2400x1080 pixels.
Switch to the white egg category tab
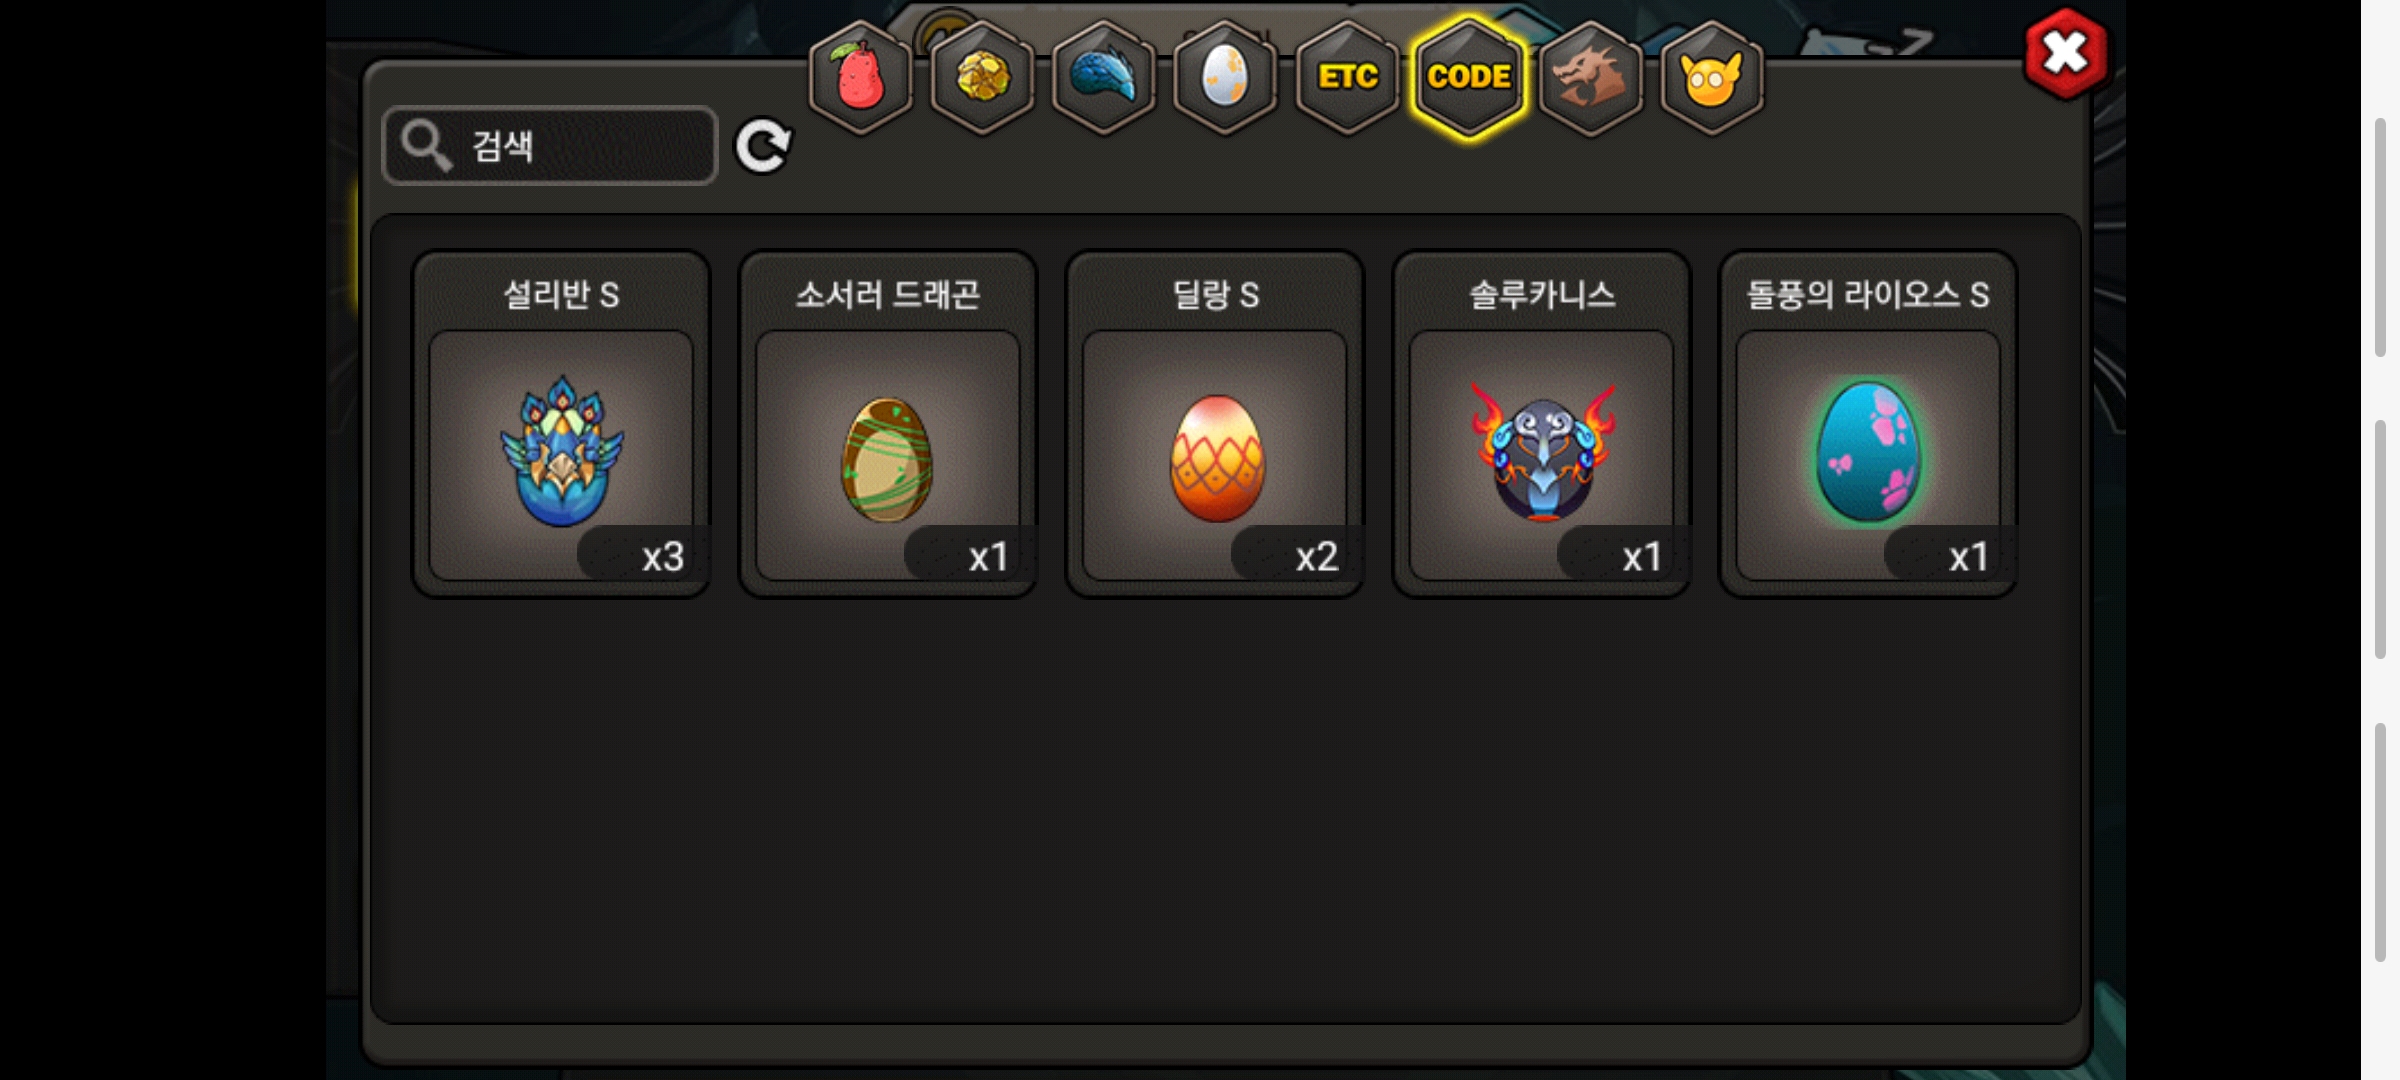tap(1225, 78)
